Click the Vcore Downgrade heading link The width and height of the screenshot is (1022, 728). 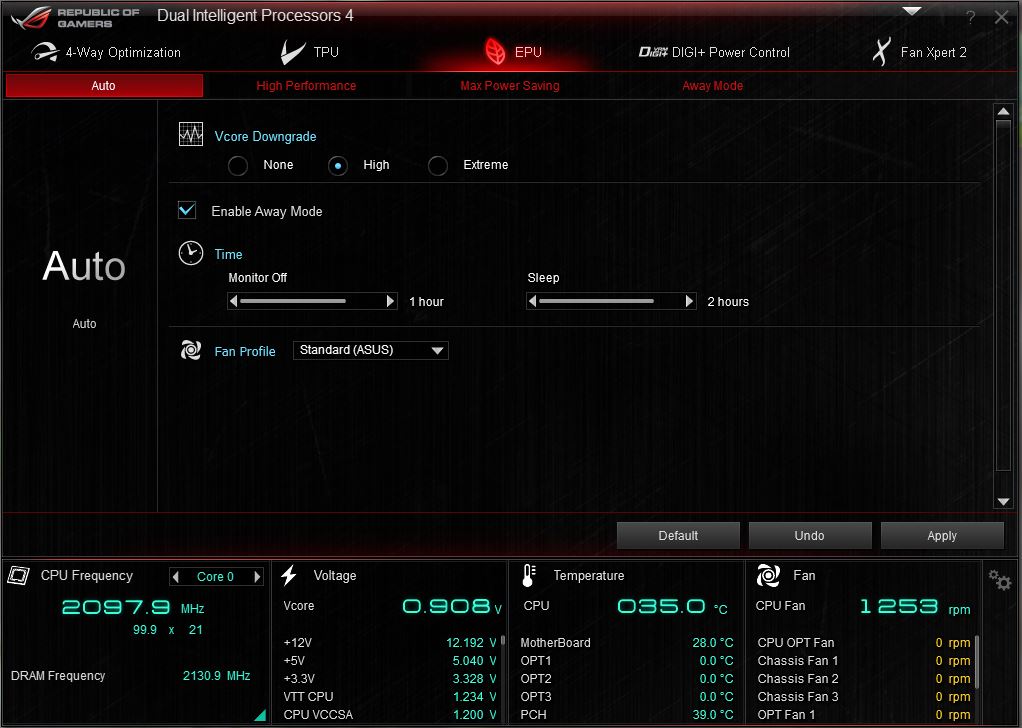tap(265, 136)
